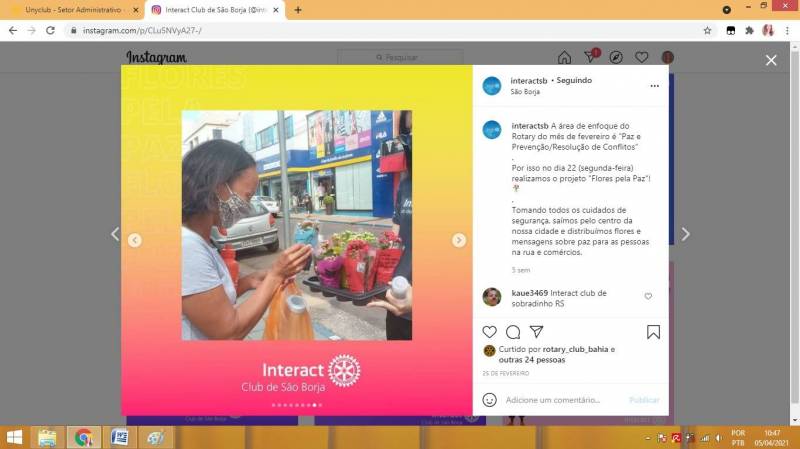Go to the next post arrow
This screenshot has width=800, height=449.
685,234
